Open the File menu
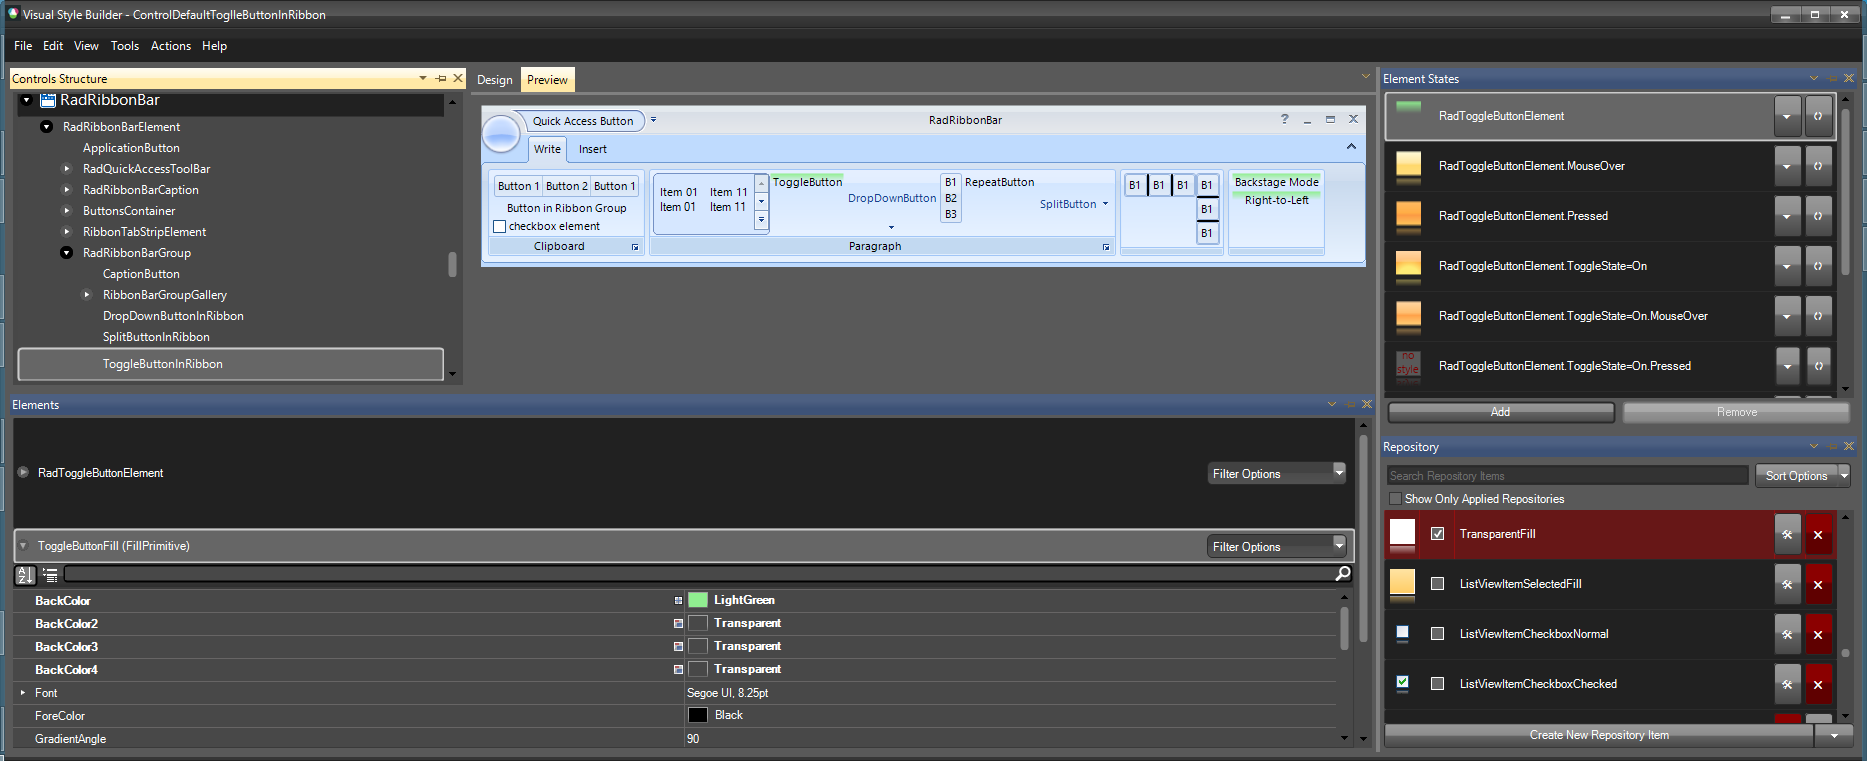The height and width of the screenshot is (761, 1867). coord(23,46)
